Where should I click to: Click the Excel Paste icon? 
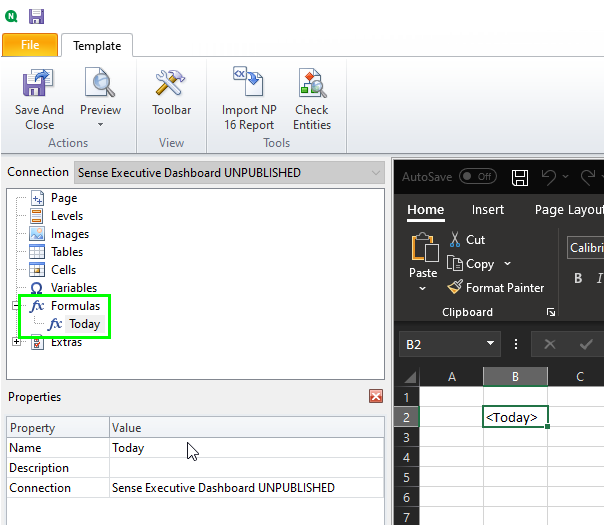click(423, 256)
